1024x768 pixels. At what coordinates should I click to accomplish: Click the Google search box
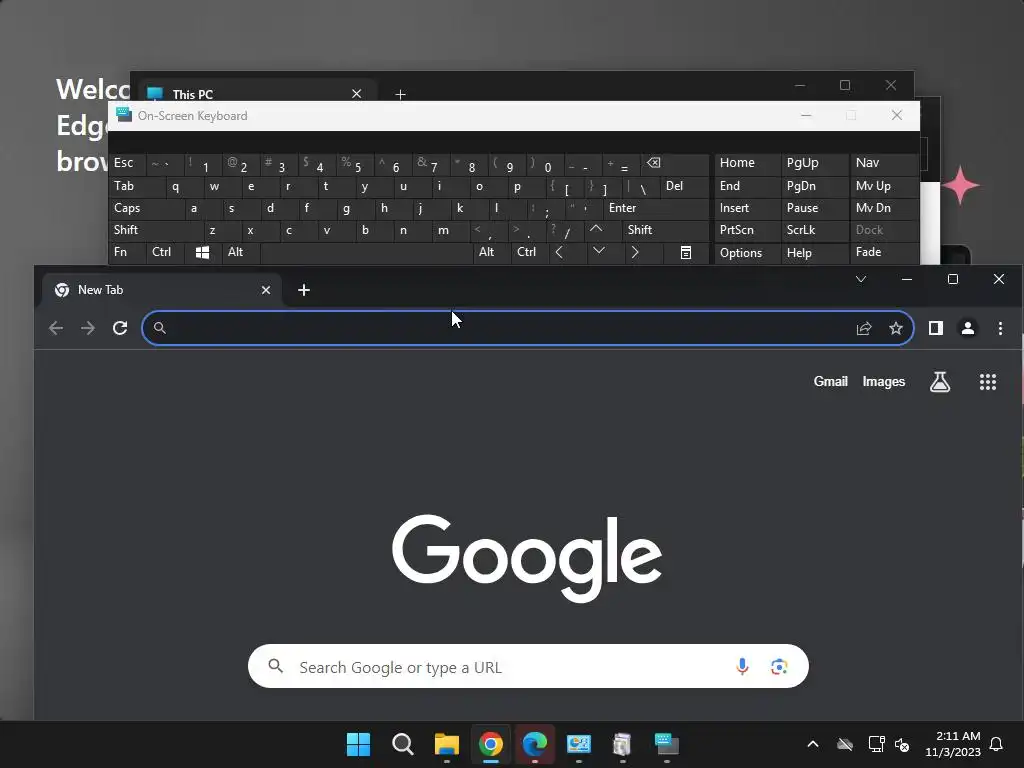point(528,666)
